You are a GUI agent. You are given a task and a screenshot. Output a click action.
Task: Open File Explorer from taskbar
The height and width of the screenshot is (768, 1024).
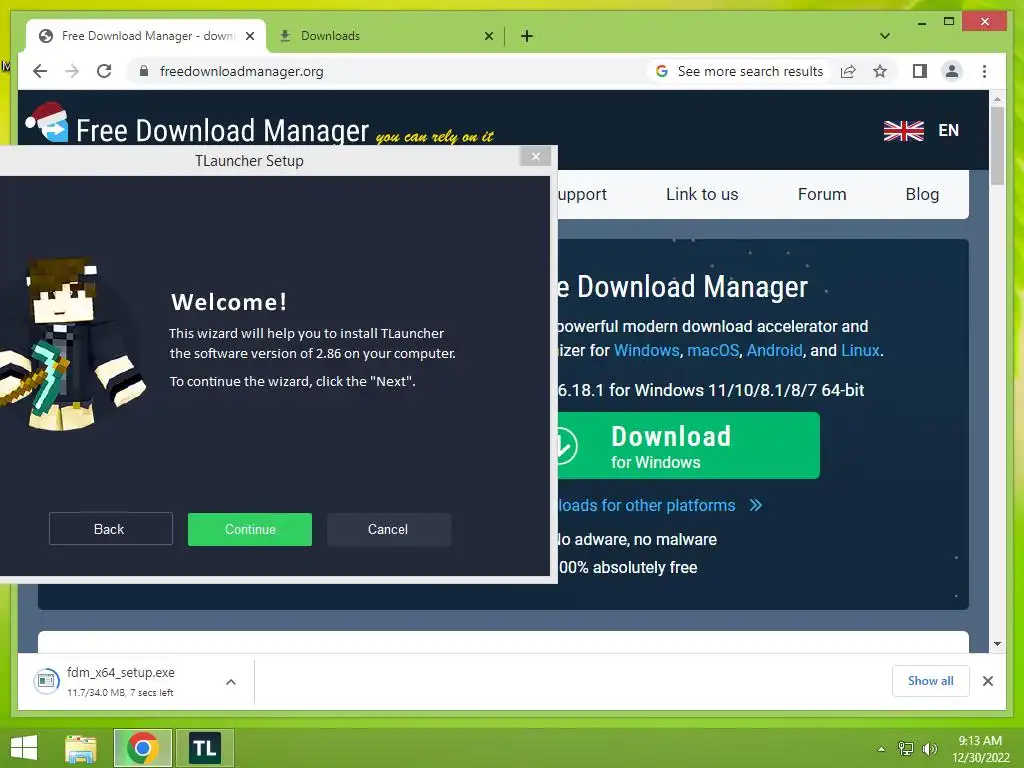coord(81,748)
